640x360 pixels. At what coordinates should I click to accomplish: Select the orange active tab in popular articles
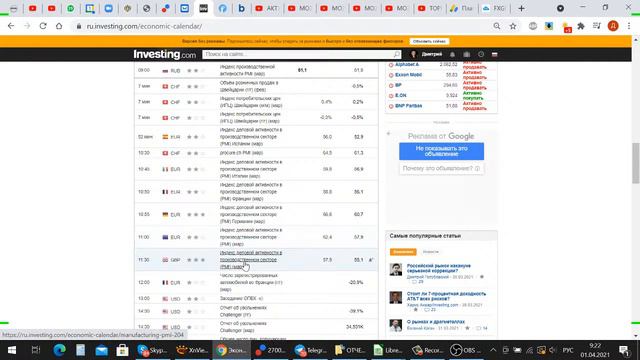[x=403, y=252]
